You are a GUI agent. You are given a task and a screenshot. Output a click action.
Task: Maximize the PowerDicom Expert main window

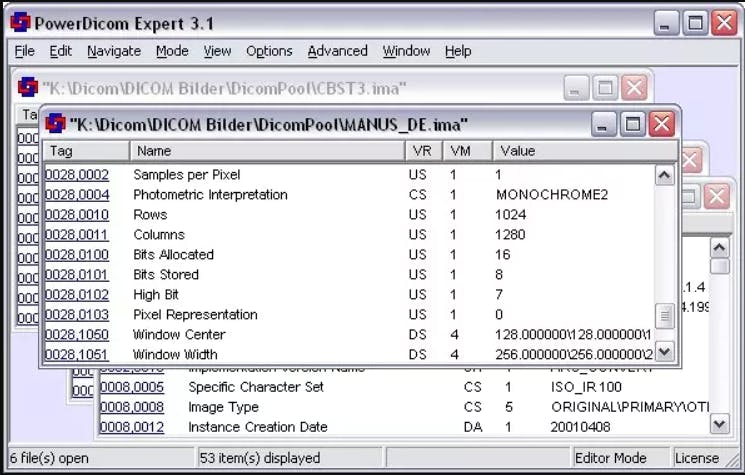(x=695, y=23)
